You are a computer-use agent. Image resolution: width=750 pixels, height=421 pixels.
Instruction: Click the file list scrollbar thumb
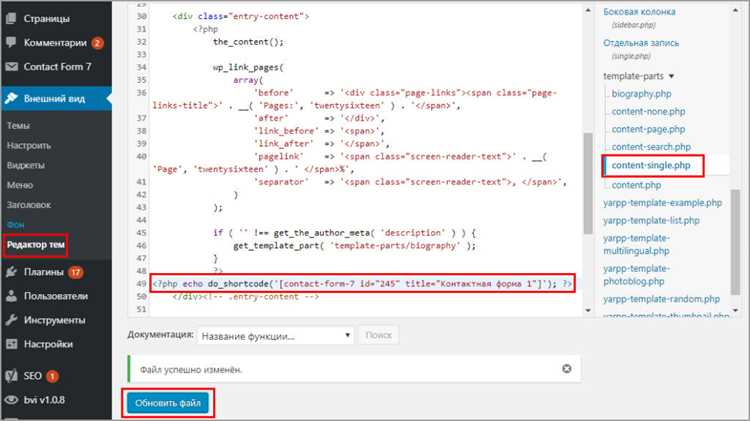[x=736, y=242]
